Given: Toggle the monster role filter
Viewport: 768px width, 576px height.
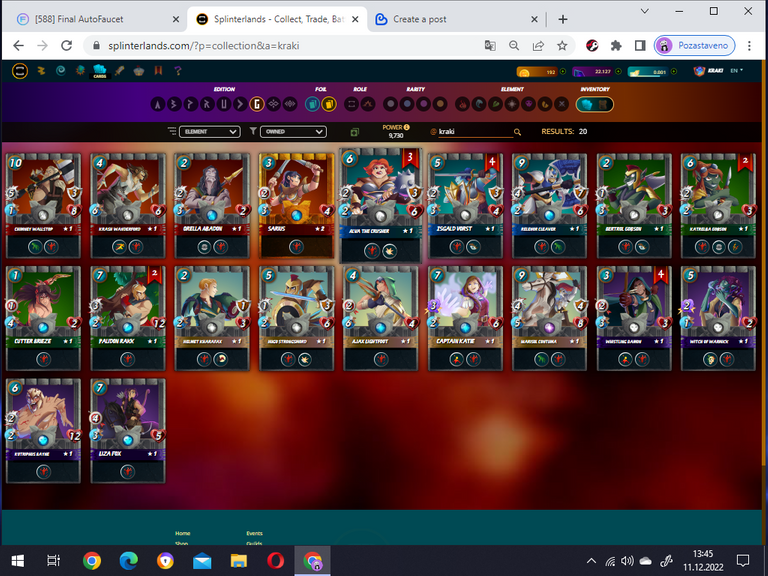Looking at the screenshot, I should 368,104.
